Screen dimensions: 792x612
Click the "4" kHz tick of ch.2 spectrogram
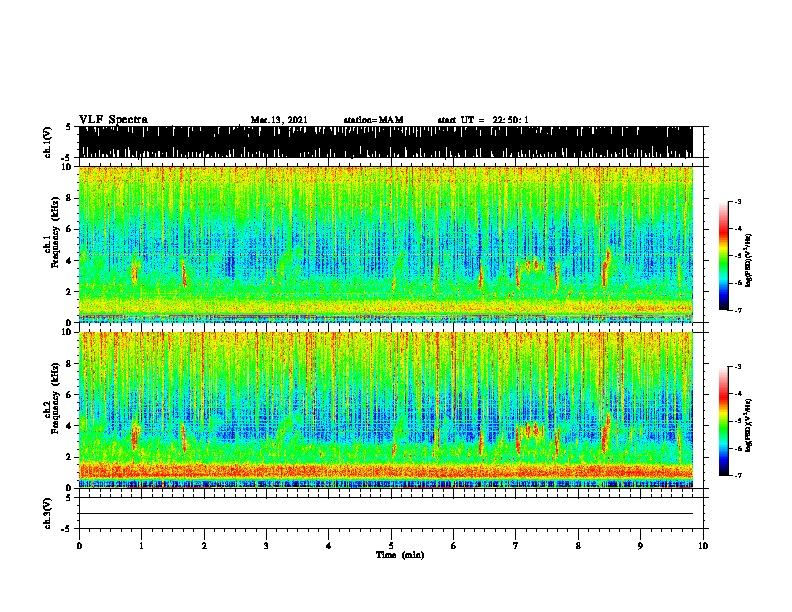click(70, 426)
